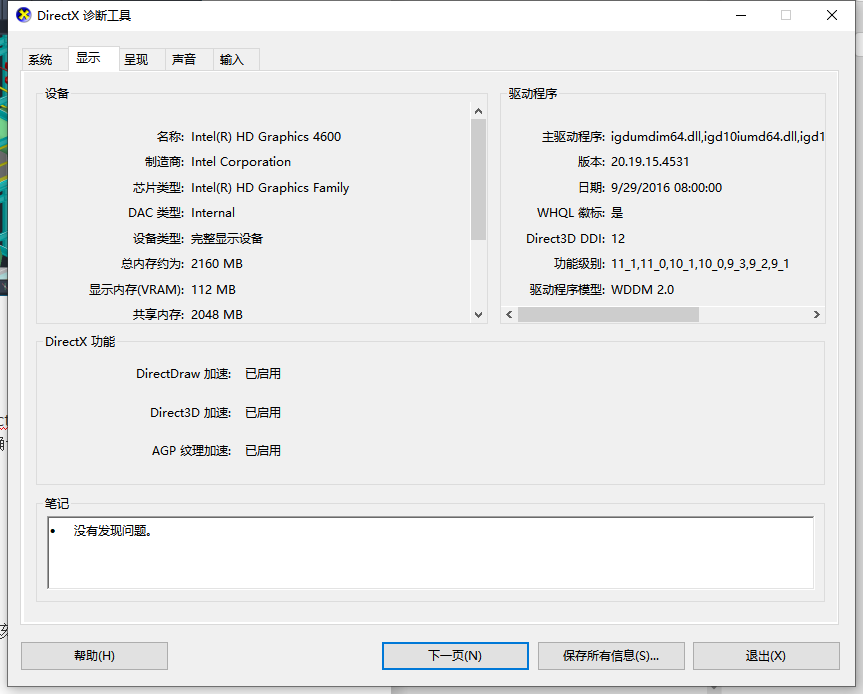
Task: Click the driver panel scroll-left arrow
Action: pyautogui.click(x=509, y=314)
